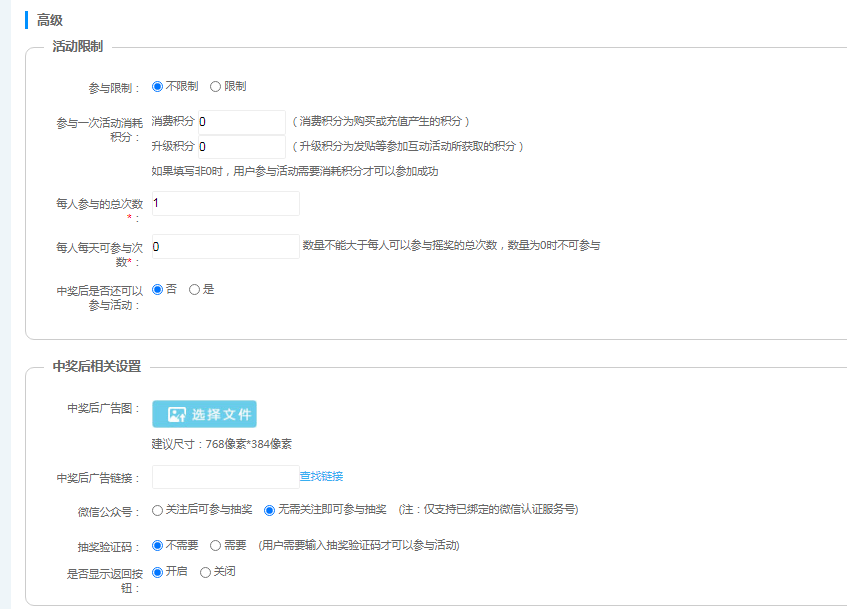Select '关注后可参与抽奖' option
The image size is (847, 609).
158,510
